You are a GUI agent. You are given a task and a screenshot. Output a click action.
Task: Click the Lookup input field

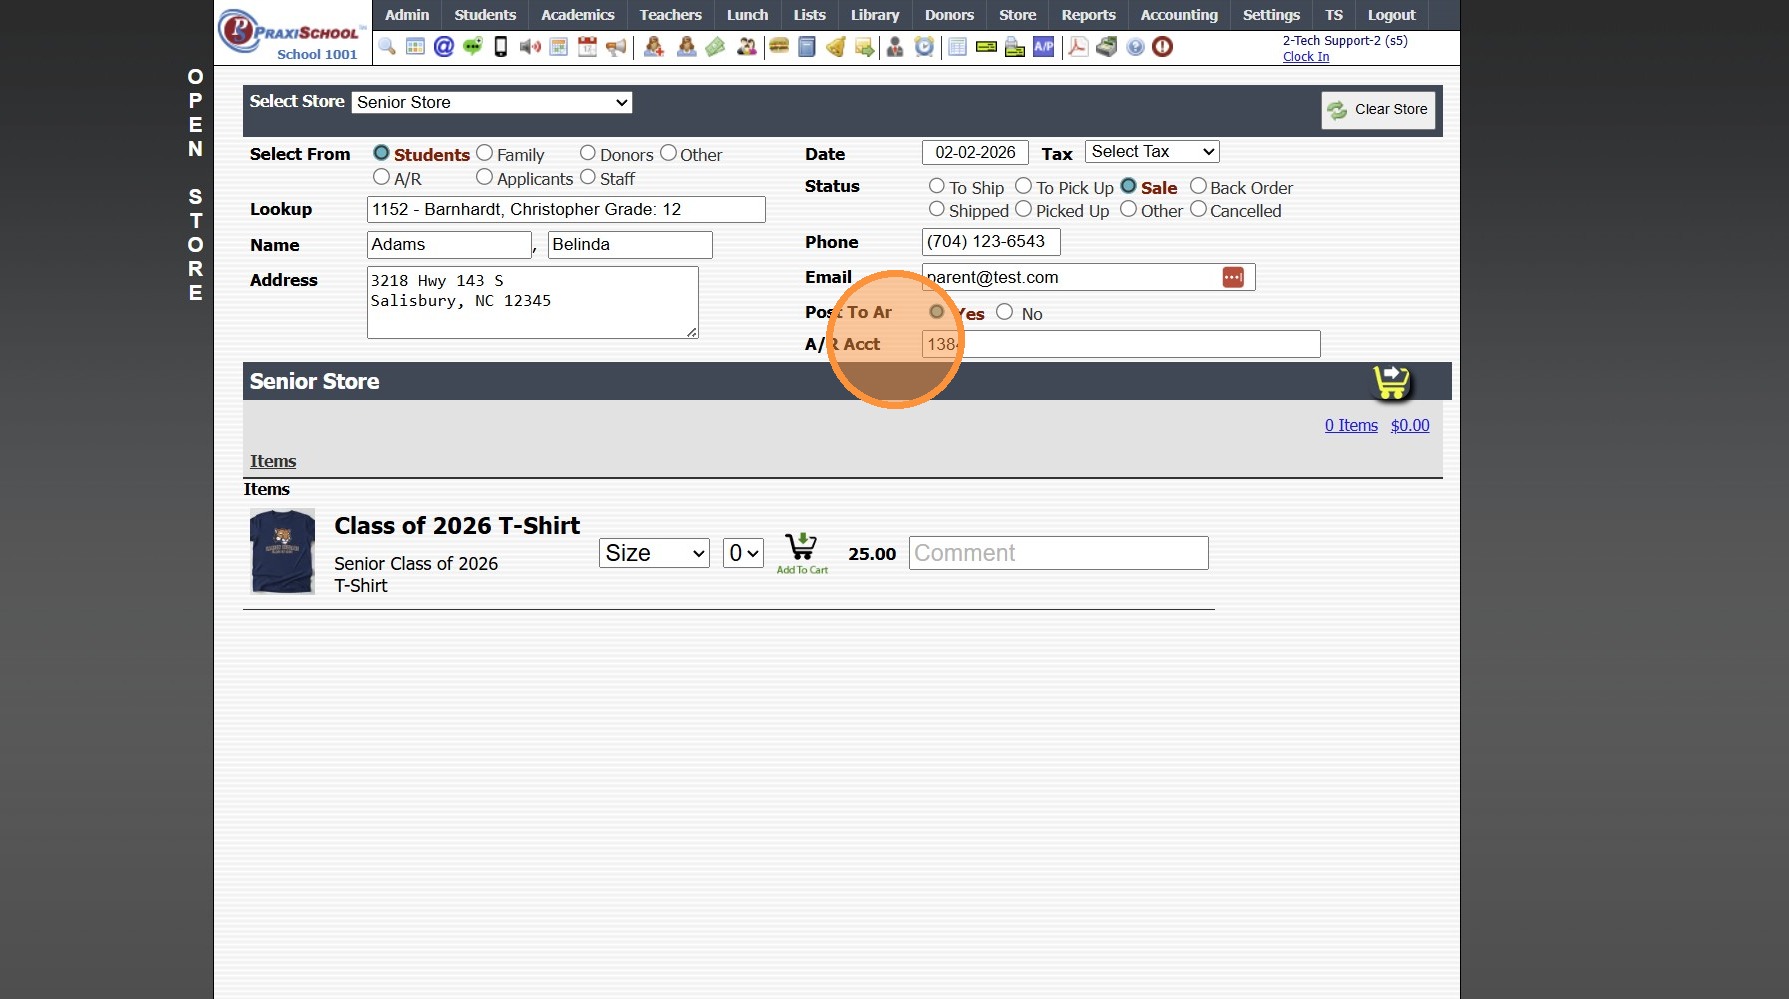pos(566,209)
